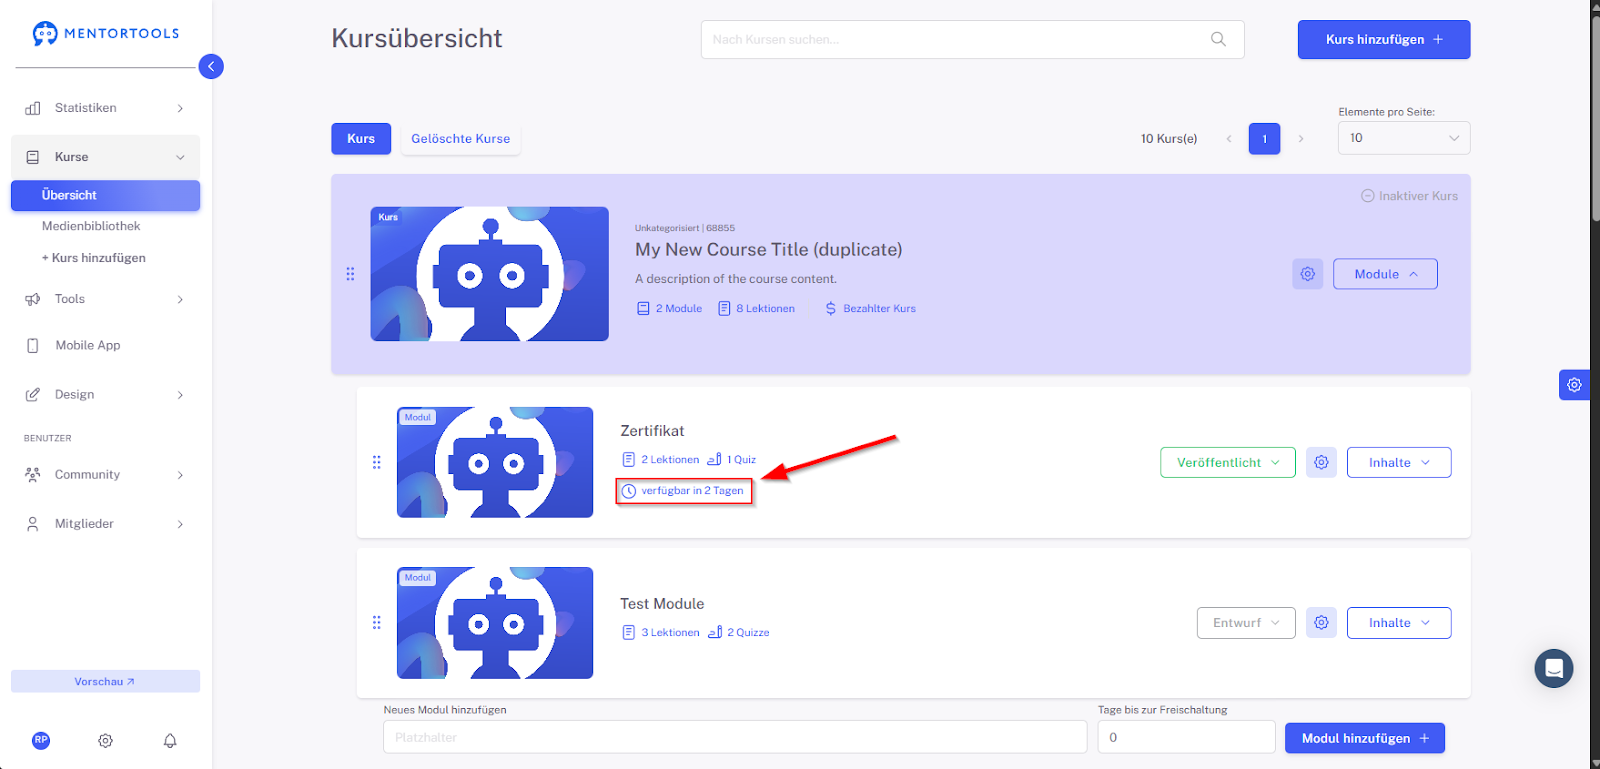Go to next page arrow
This screenshot has height=769, width=1600.
[1301, 139]
